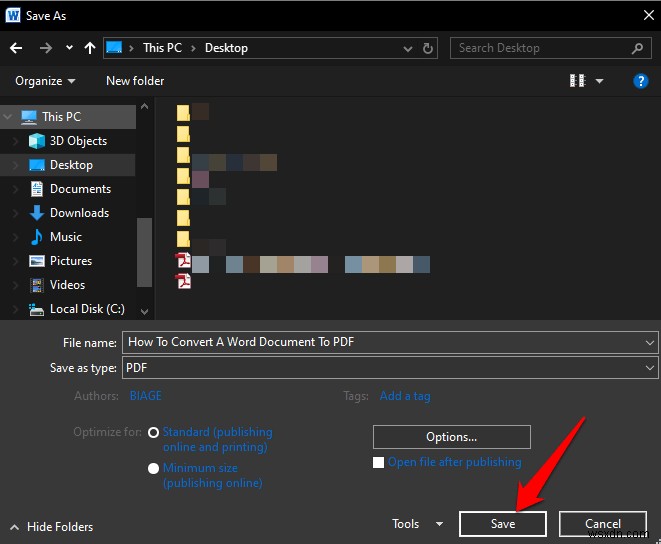Viewport: 661px width, 544px height.
Task: Click the Search Desktop field
Action: pos(540,48)
